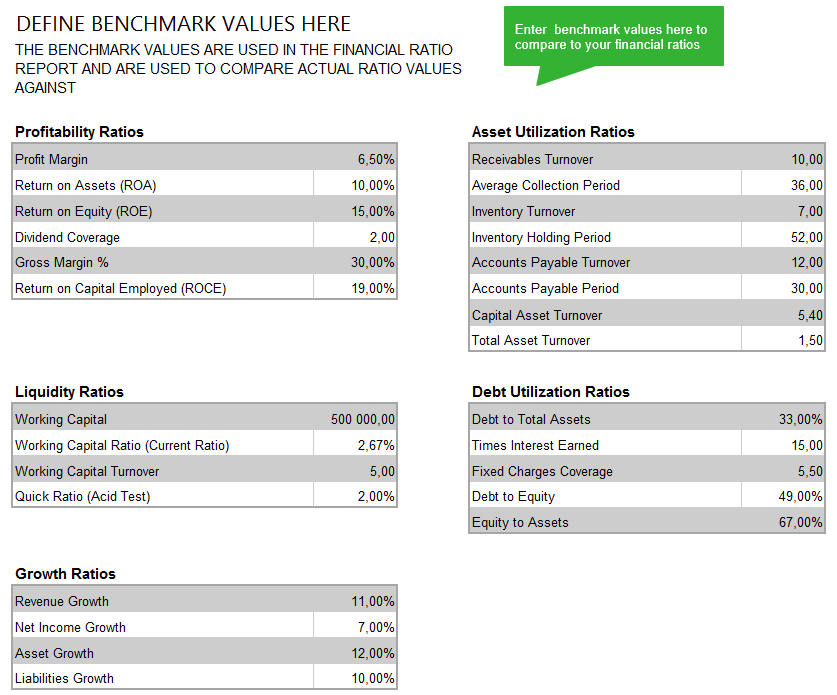Select the Gross Margin % benchmark value
This screenshot has height=695, width=837.
356,262
